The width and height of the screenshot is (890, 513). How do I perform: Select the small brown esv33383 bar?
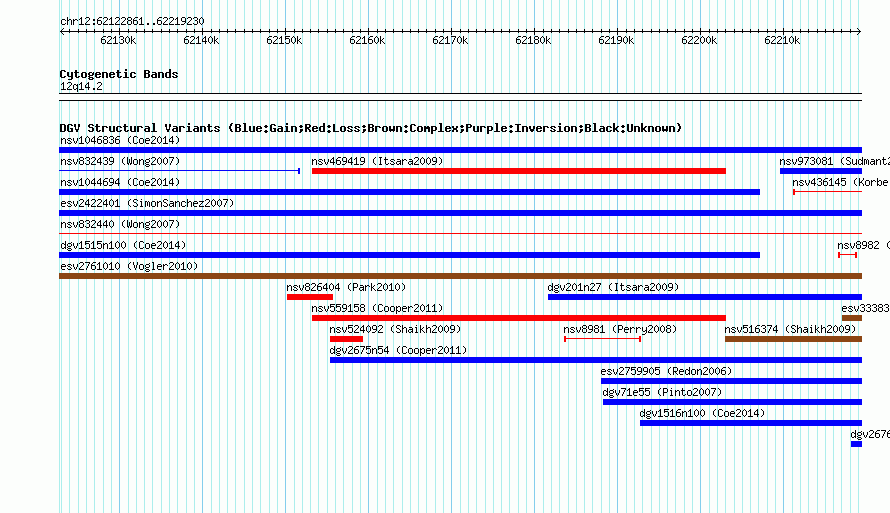coord(852,318)
